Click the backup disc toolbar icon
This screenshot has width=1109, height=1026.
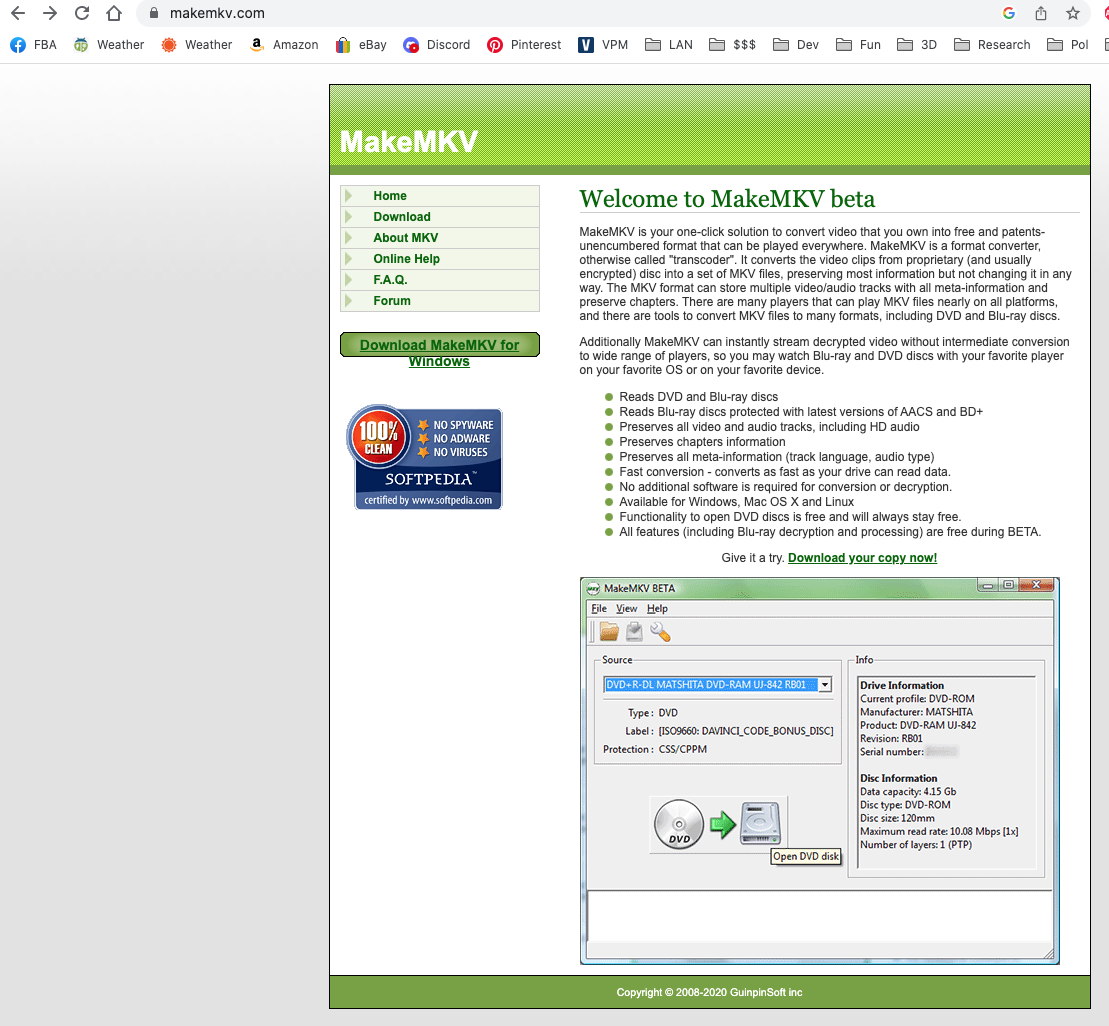point(634,631)
